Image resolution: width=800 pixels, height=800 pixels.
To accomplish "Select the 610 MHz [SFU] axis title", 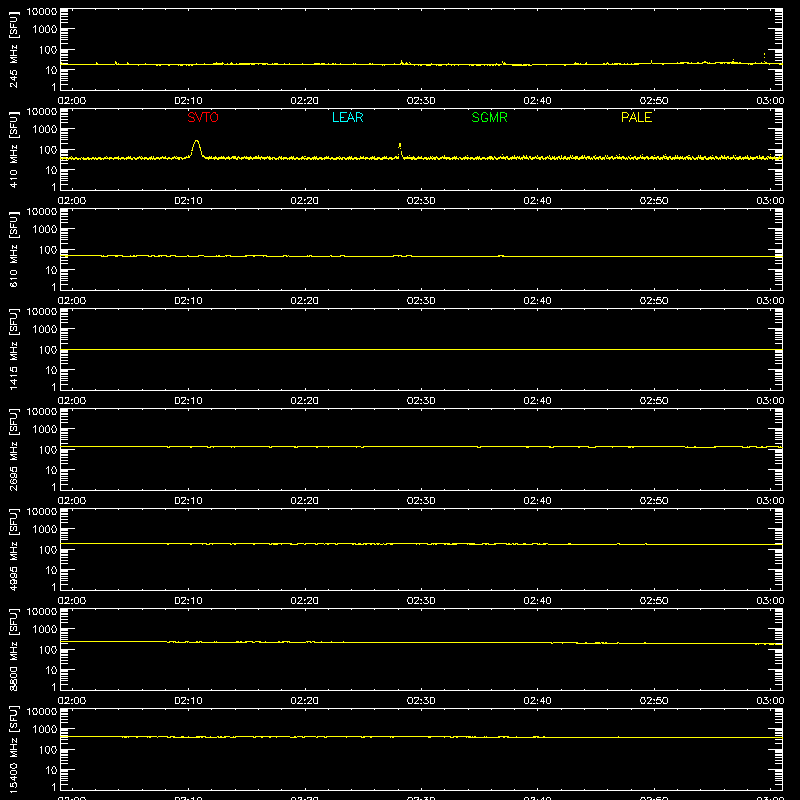I will [14, 249].
